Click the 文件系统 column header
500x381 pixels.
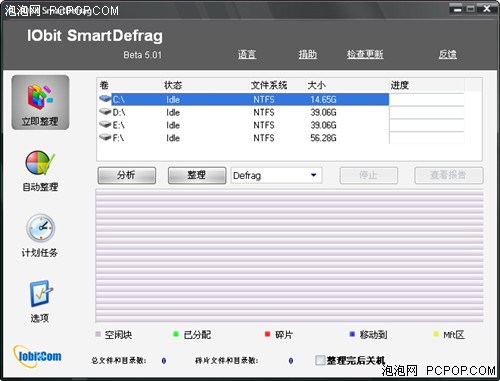tap(269, 85)
